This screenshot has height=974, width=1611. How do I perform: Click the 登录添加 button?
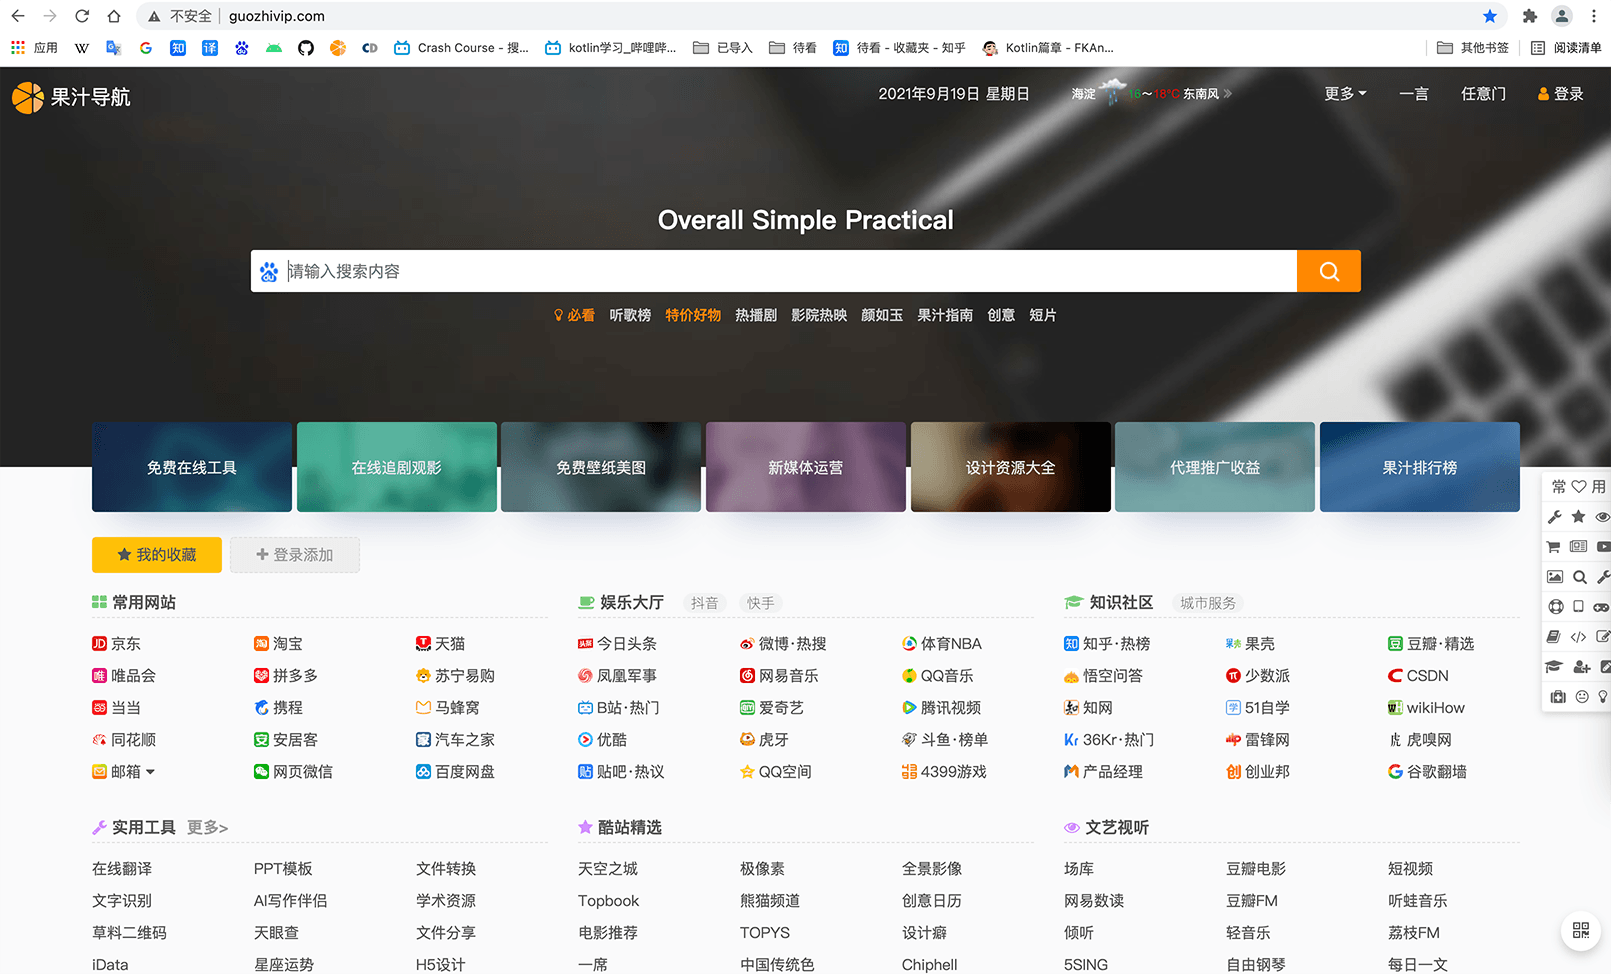(295, 555)
